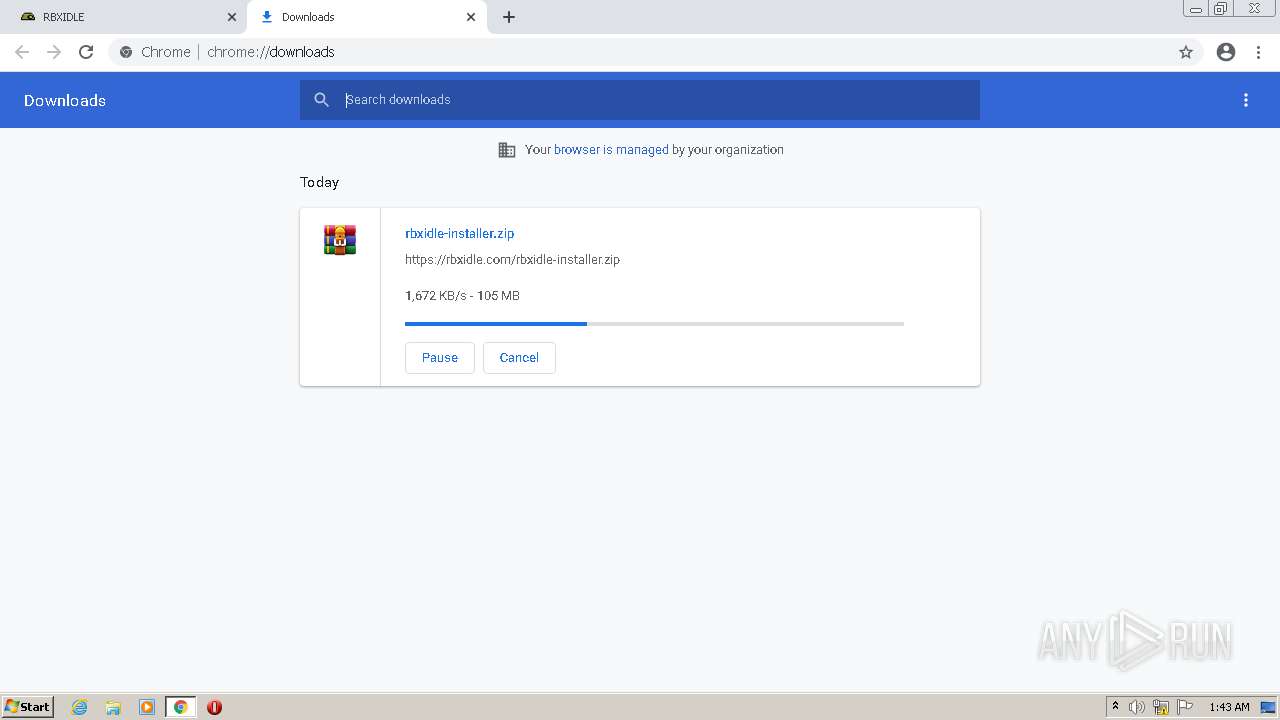Viewport: 1280px width, 720px height.
Task: Cancel the rbxidle-installer.zip download
Action: (x=519, y=358)
